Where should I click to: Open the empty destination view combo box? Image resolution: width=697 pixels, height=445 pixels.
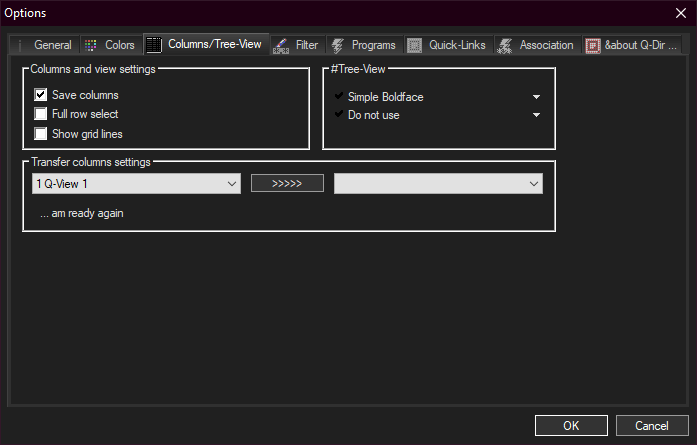[437, 184]
